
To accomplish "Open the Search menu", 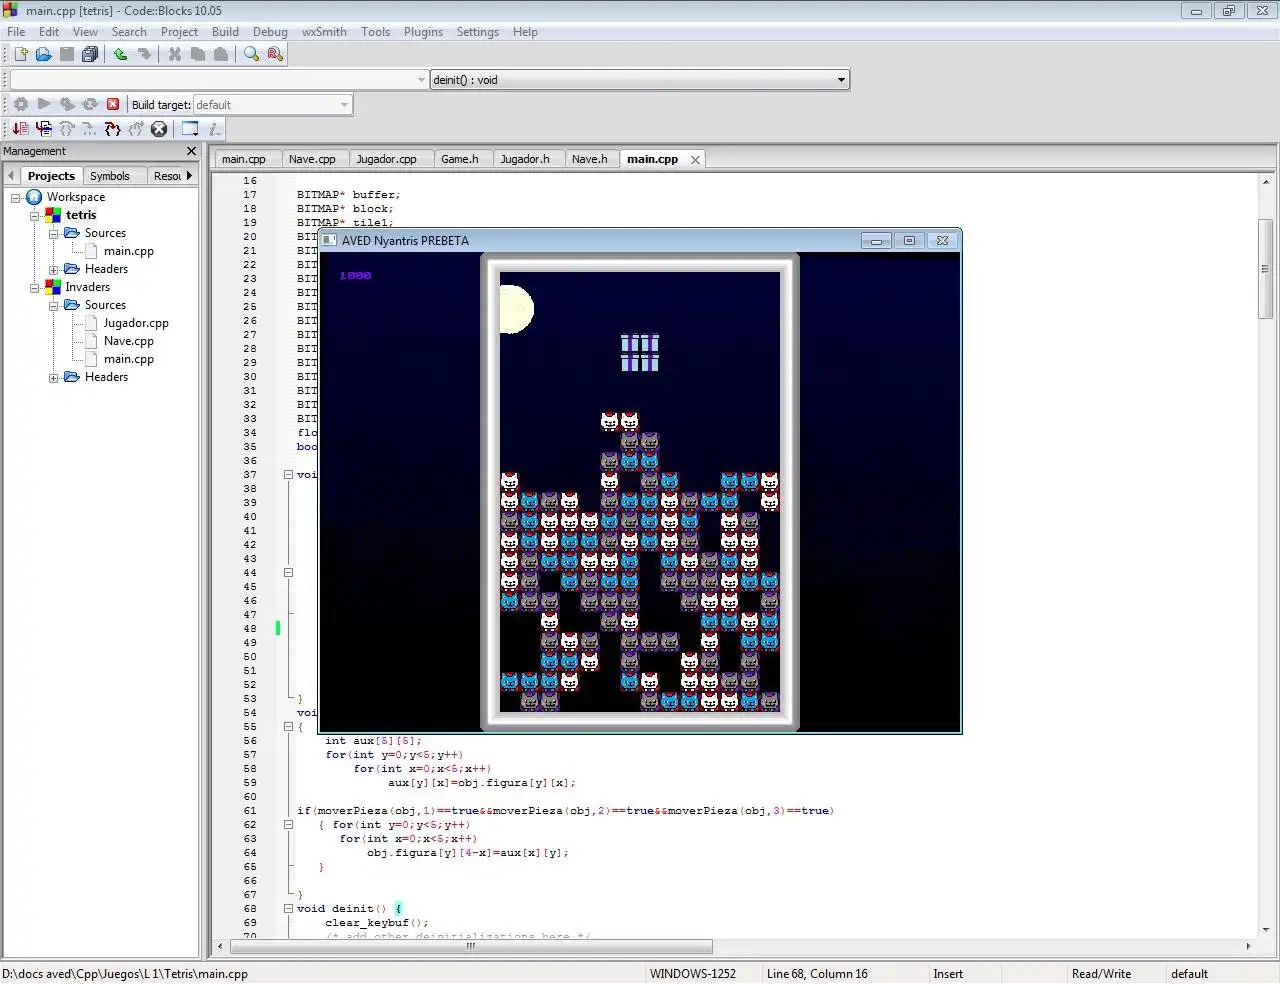I will 129,32.
